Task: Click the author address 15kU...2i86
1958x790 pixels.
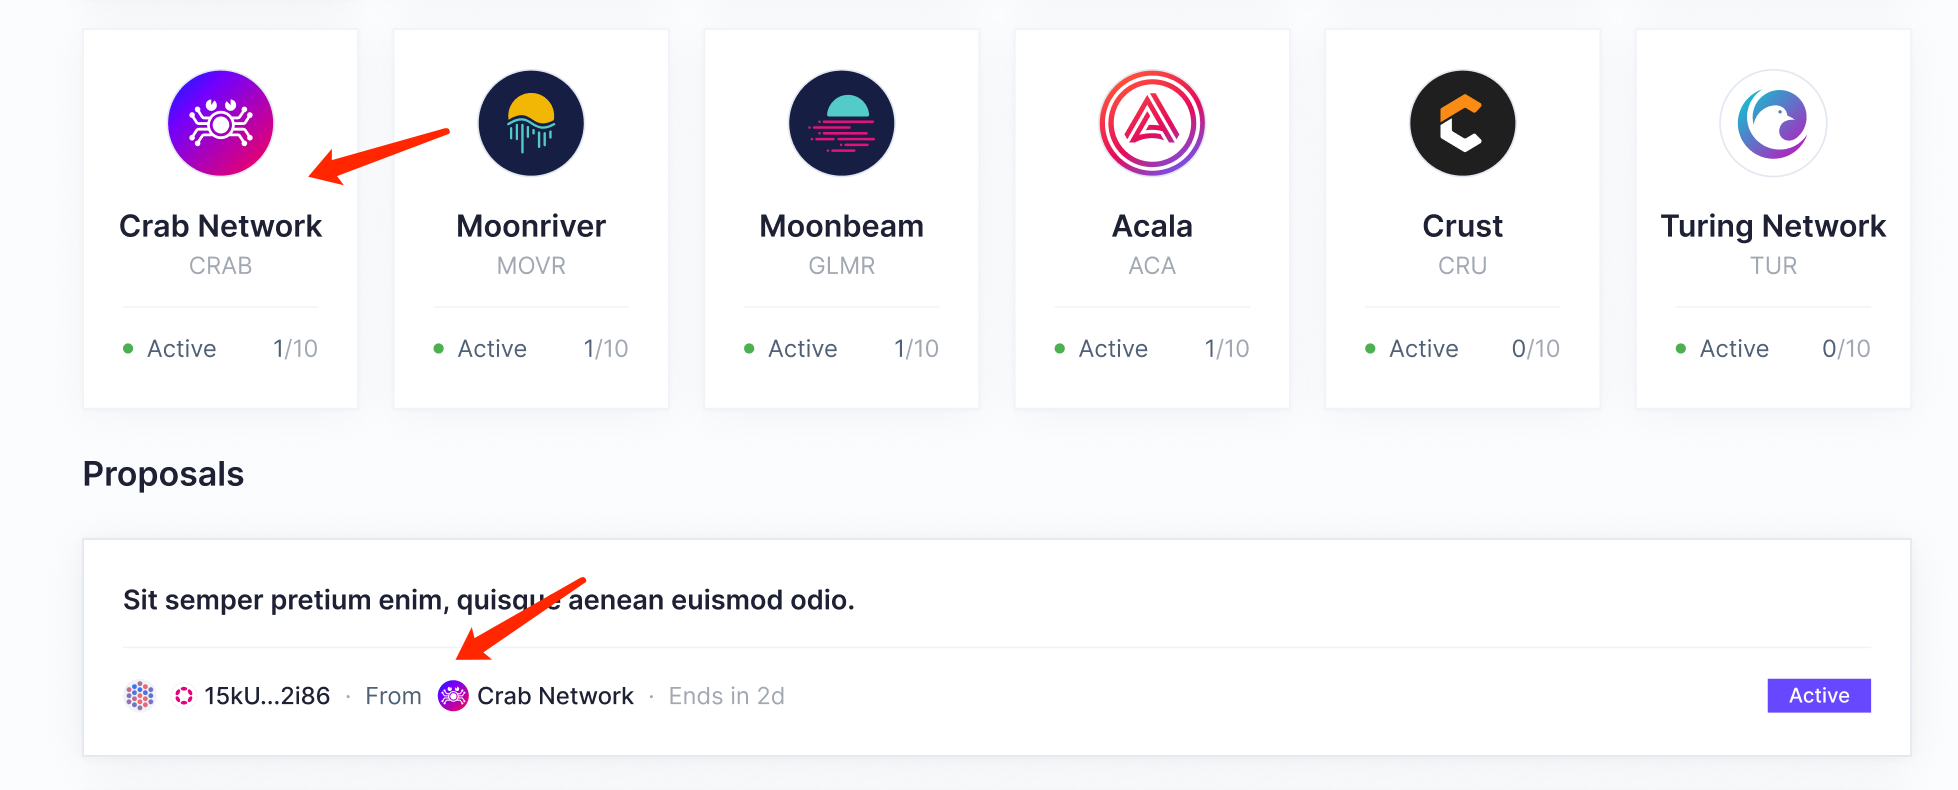Action: [267, 696]
